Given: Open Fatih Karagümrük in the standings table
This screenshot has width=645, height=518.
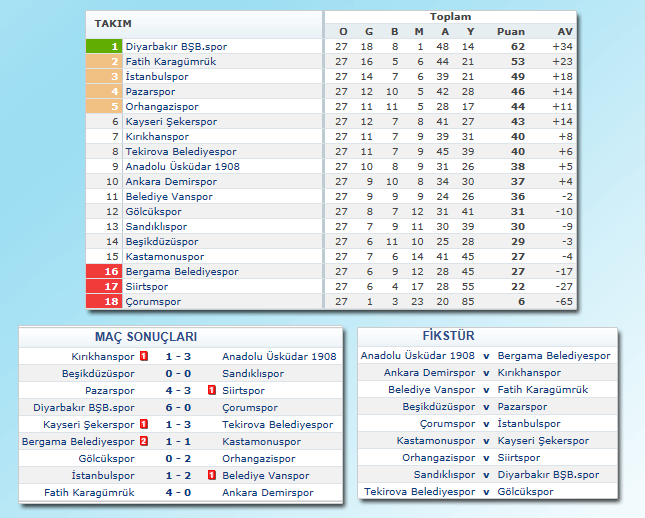Looking at the screenshot, I should tap(170, 61).
